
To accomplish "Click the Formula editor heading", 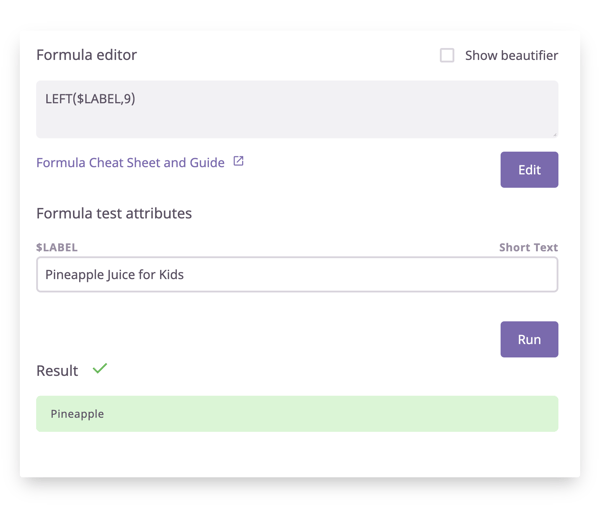I will pos(86,55).
